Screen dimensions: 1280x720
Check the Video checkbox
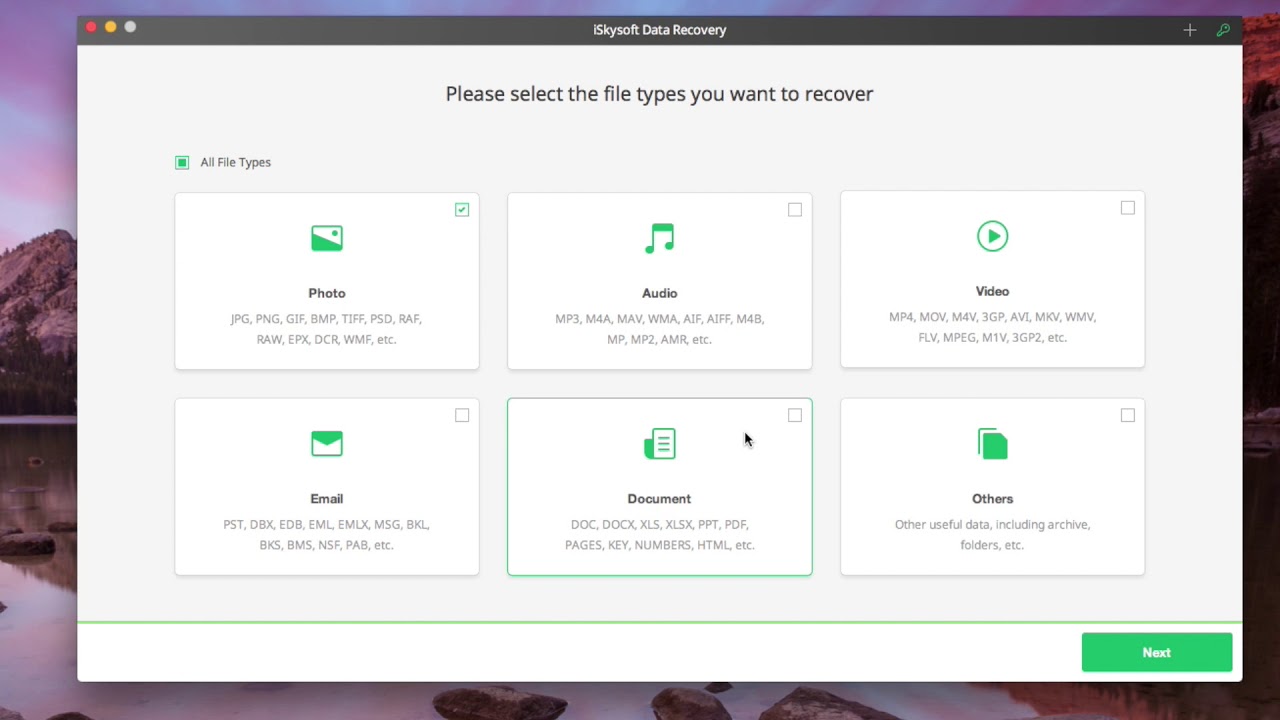(1128, 208)
